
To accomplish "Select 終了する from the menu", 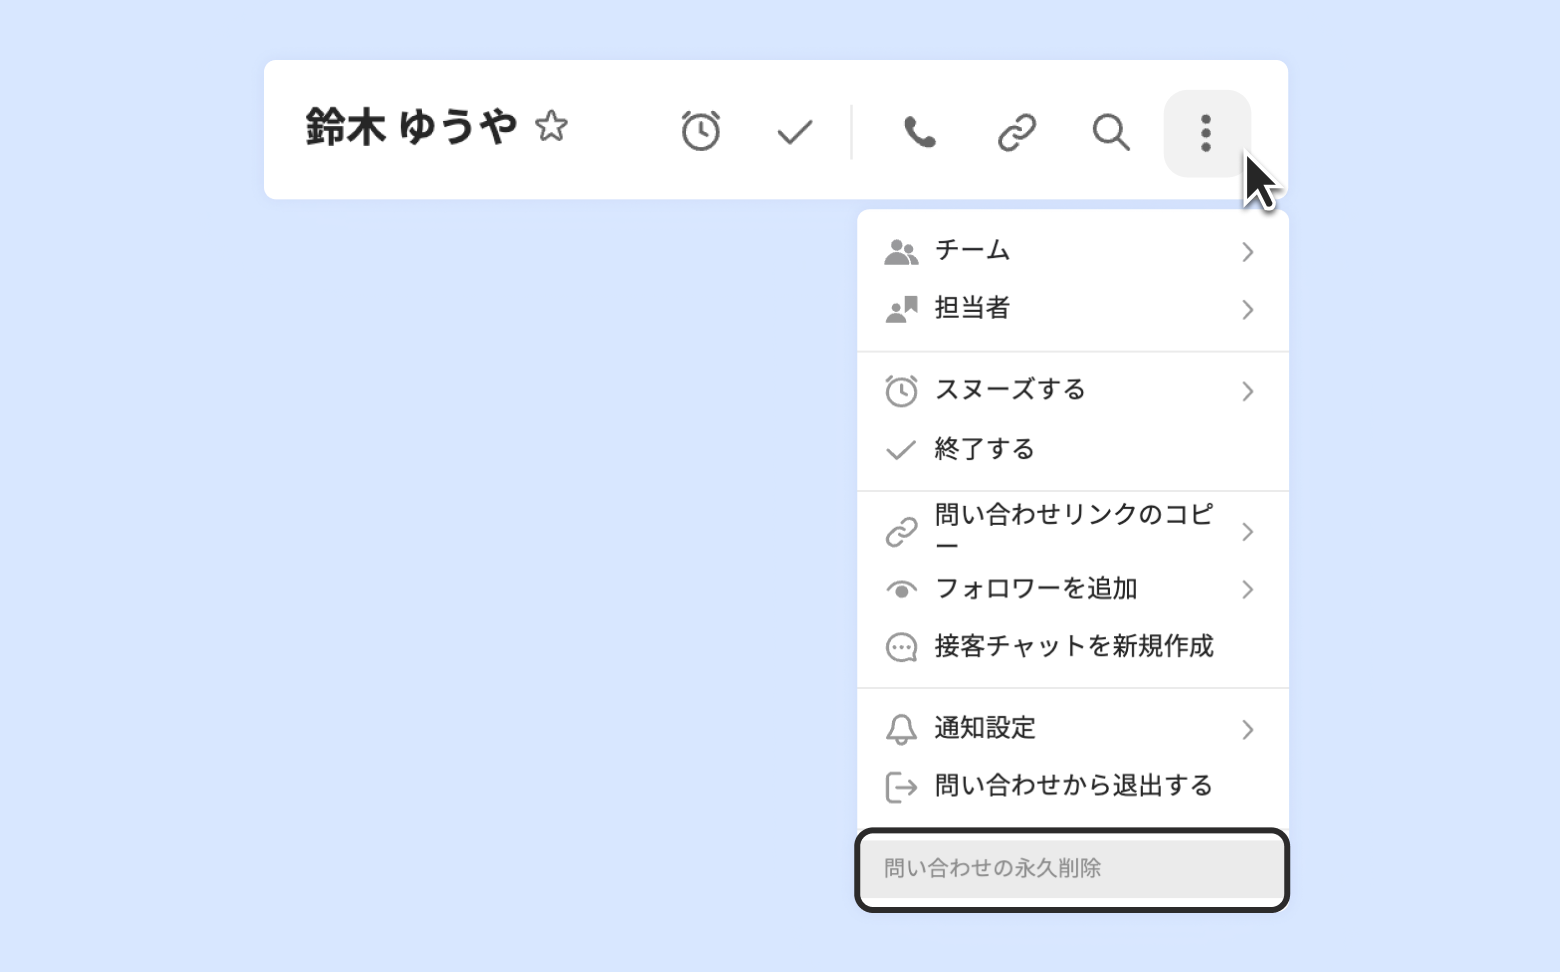I will (x=984, y=449).
